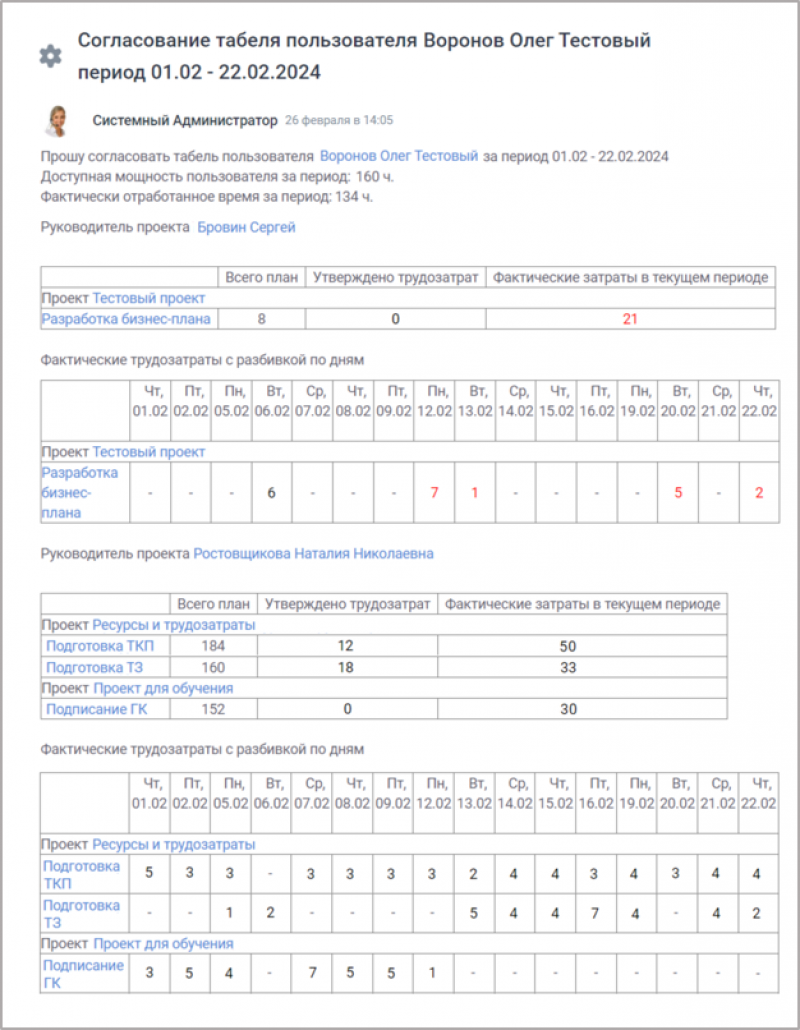Click the settings gear icon beside the title

tap(50, 57)
